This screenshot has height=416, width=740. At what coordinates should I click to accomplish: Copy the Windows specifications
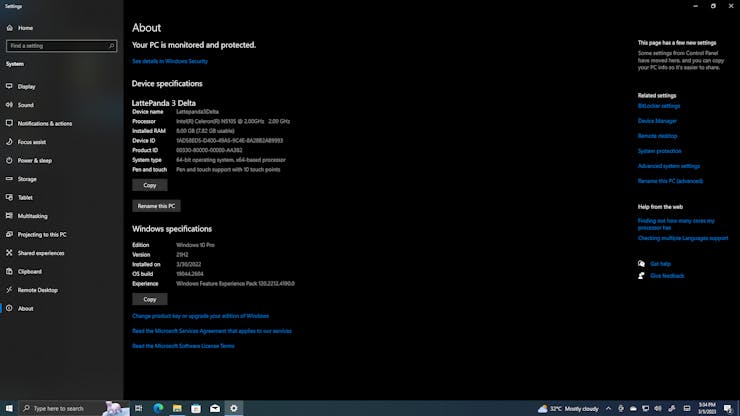(150, 299)
